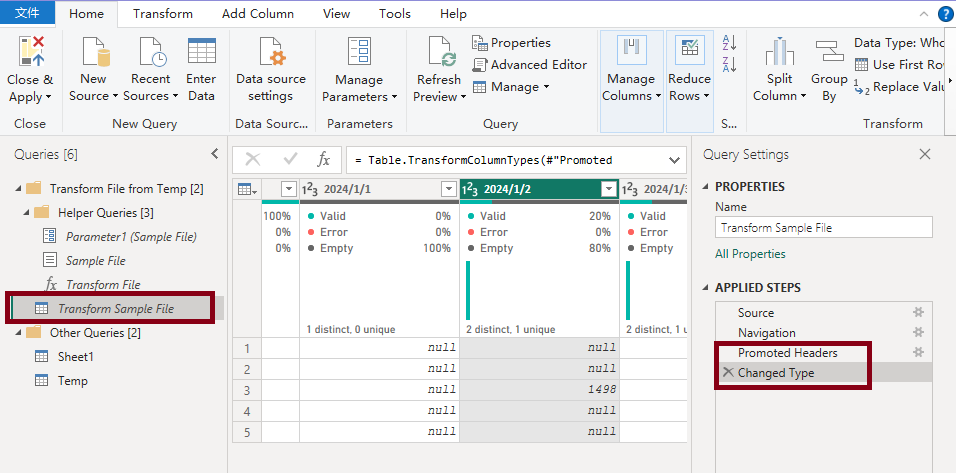This screenshot has height=473, width=956.
Task: Click the query Name field
Action: [824, 227]
